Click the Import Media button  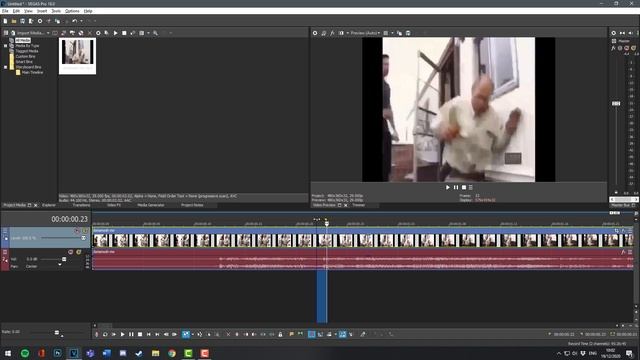click(x=28, y=33)
